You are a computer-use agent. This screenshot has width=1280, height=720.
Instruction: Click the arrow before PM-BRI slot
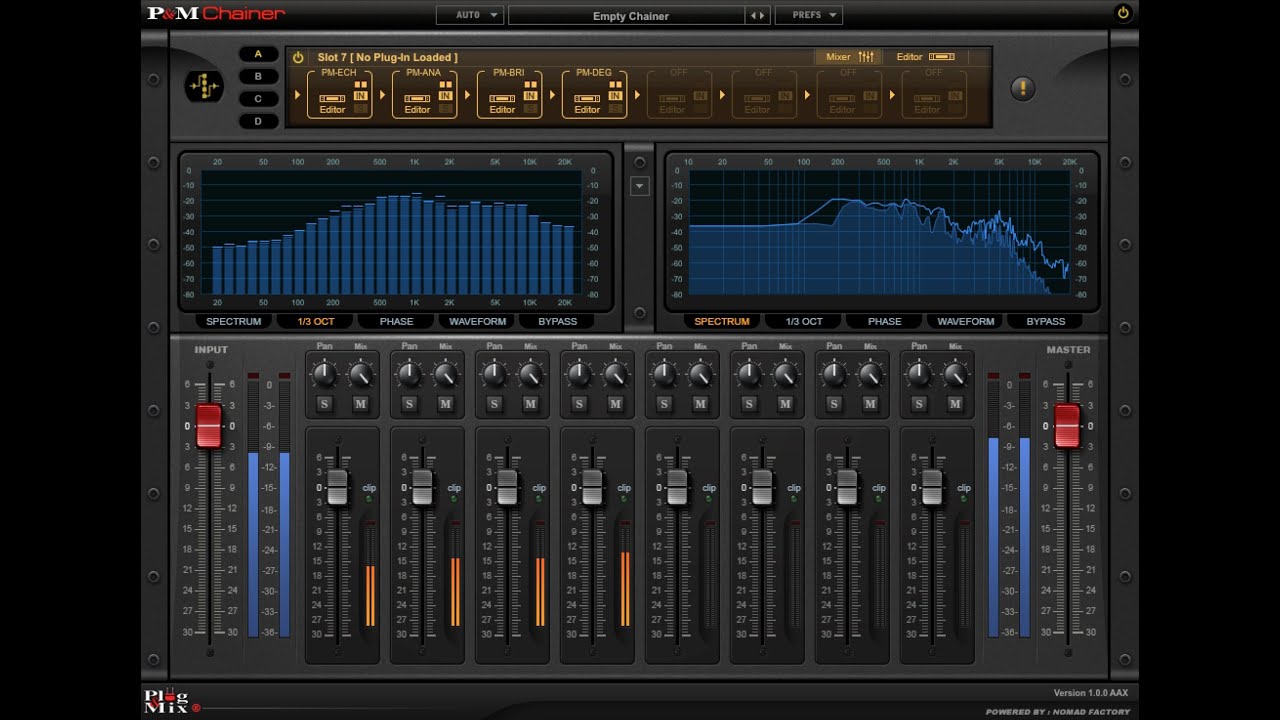467,95
